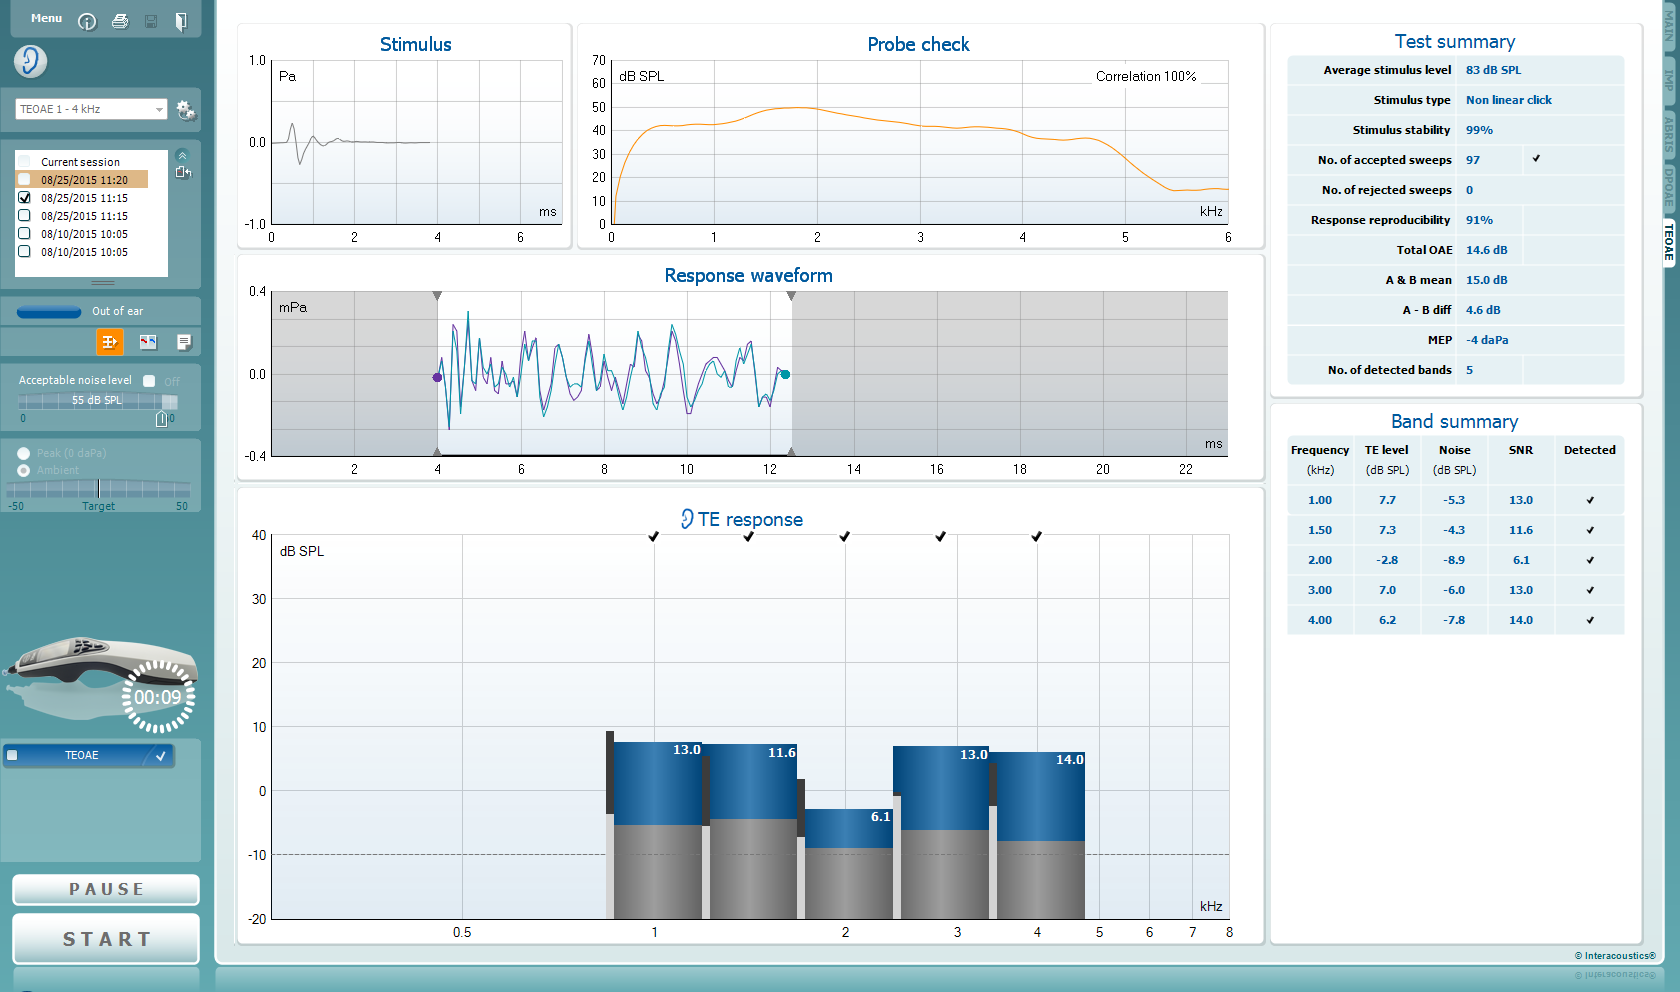Click the ear selection icon
1680x992 pixels.
pyautogui.click(x=30, y=61)
